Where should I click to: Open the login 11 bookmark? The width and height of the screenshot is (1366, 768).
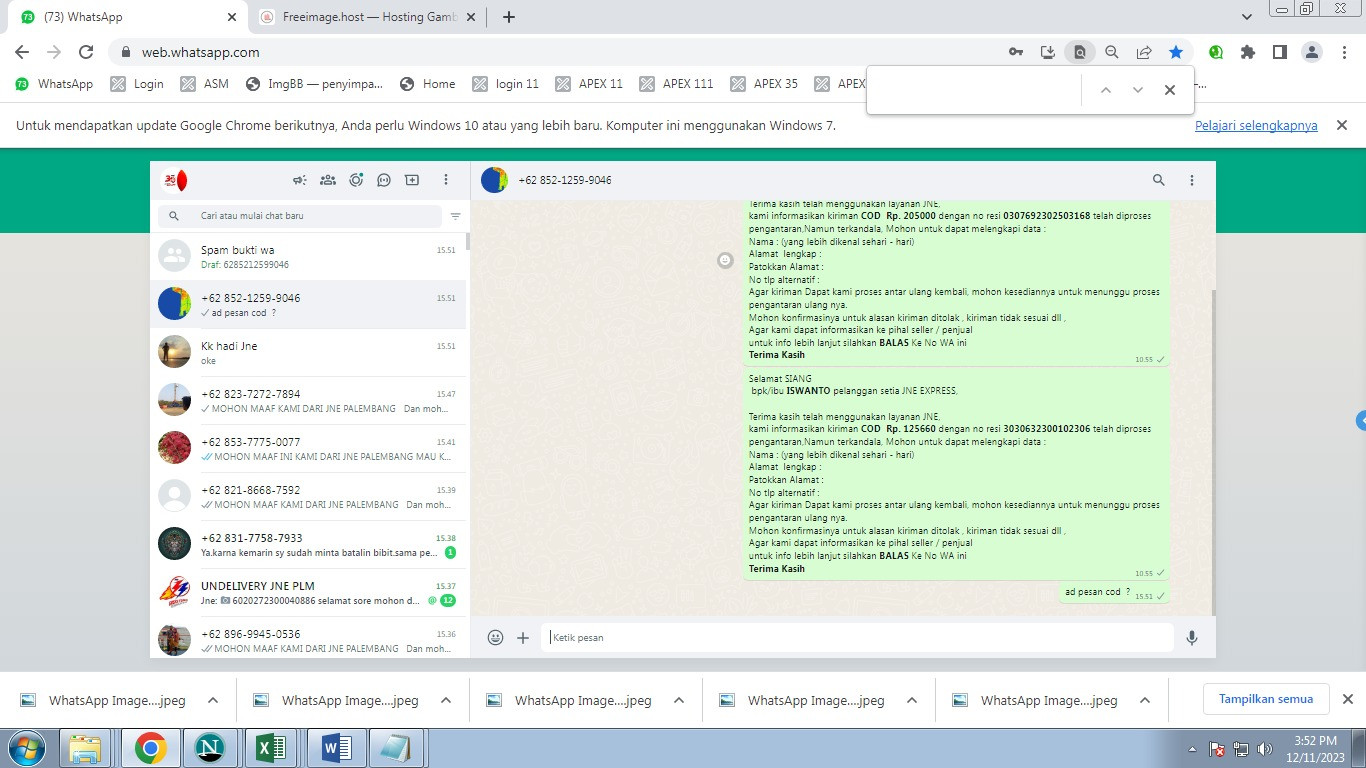[x=506, y=84]
